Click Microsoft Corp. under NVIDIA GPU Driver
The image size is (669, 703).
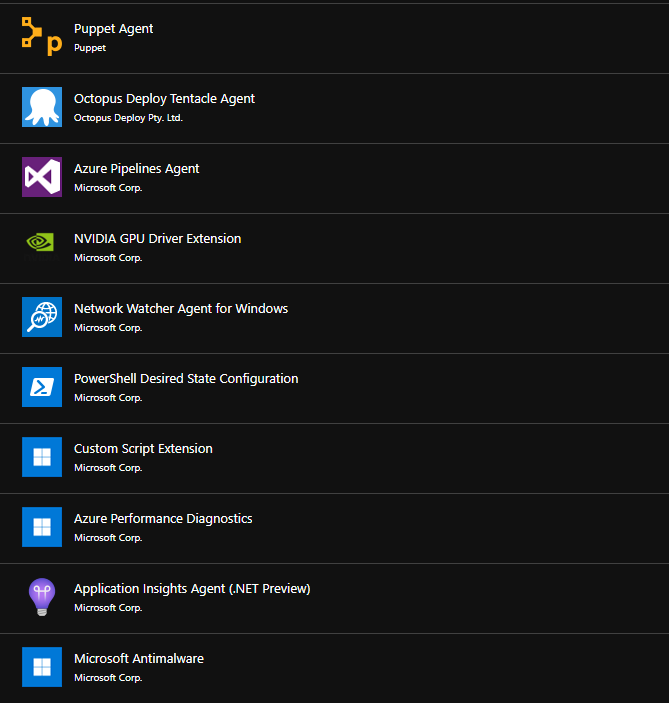coord(108,258)
